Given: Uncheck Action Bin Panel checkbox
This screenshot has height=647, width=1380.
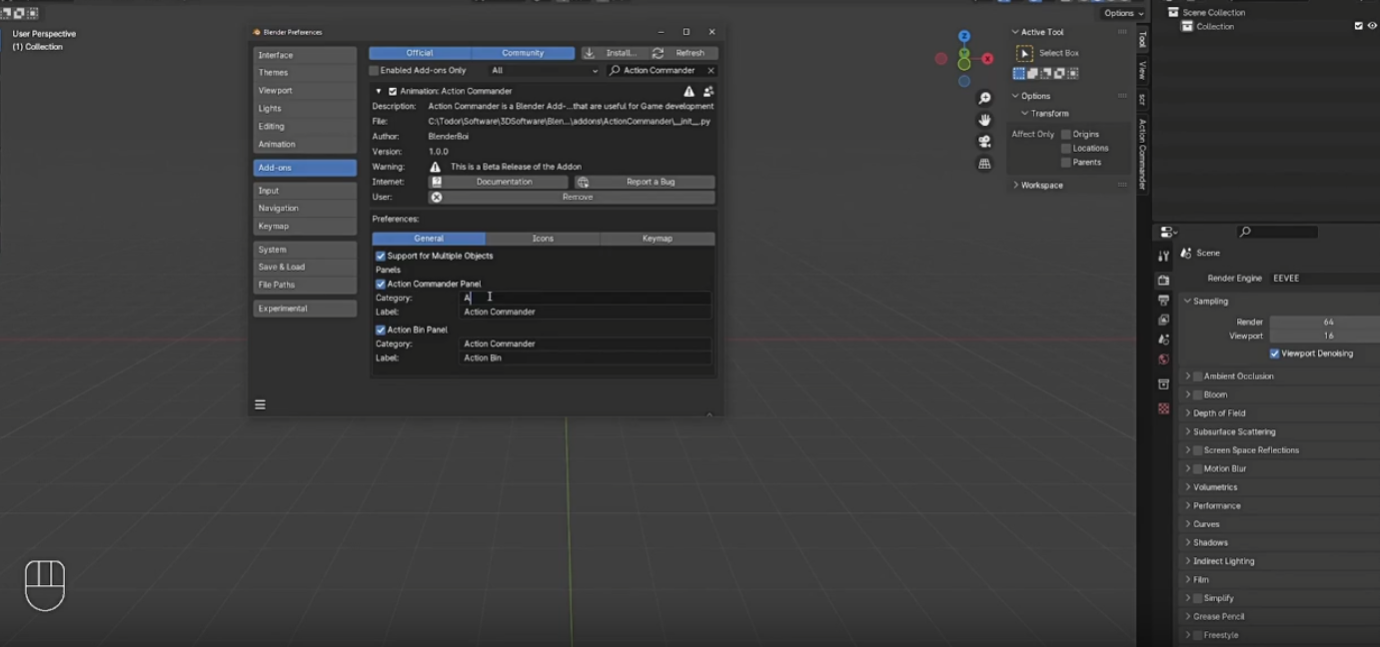Looking at the screenshot, I should tap(380, 330).
